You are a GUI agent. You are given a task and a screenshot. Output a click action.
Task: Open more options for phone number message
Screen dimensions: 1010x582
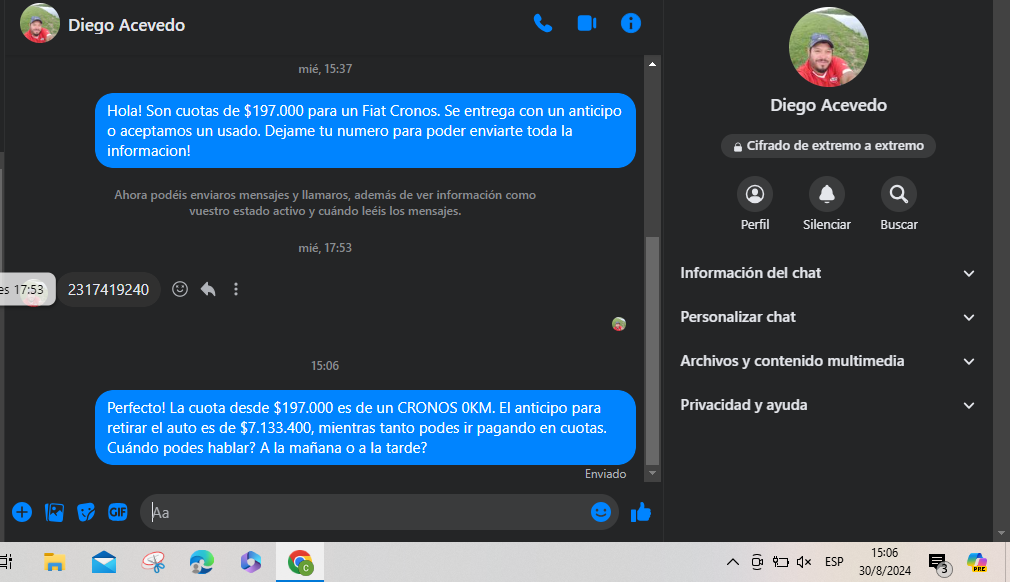coord(236,289)
